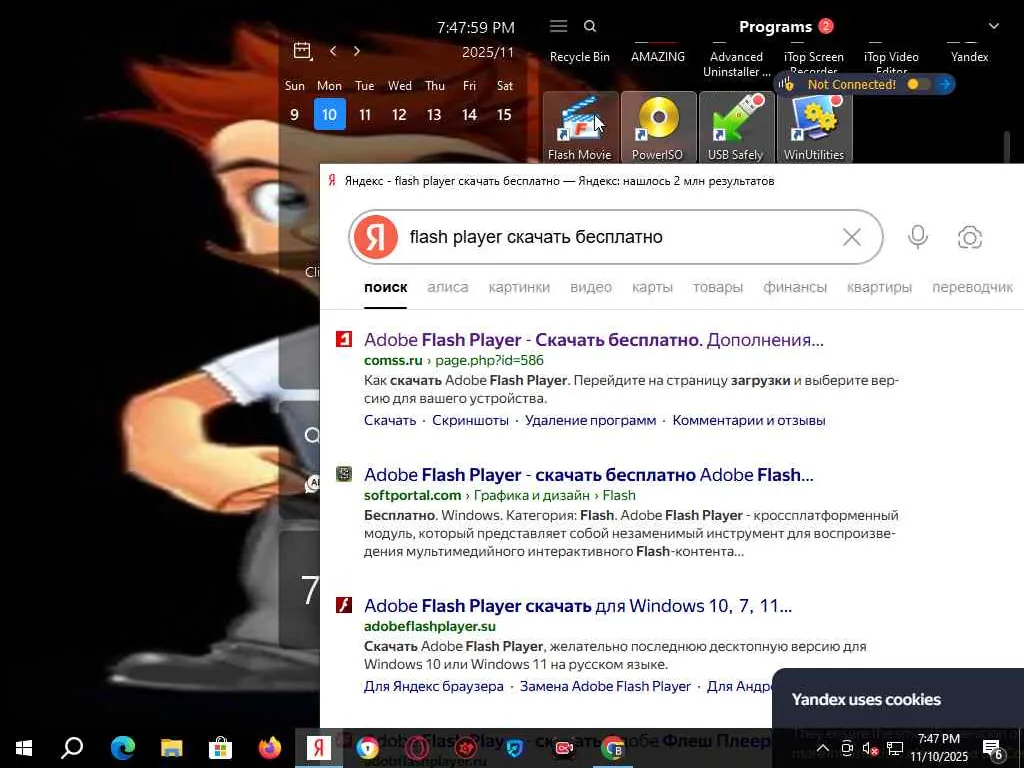
Task: Click the Programs heading
Action: coord(775,27)
